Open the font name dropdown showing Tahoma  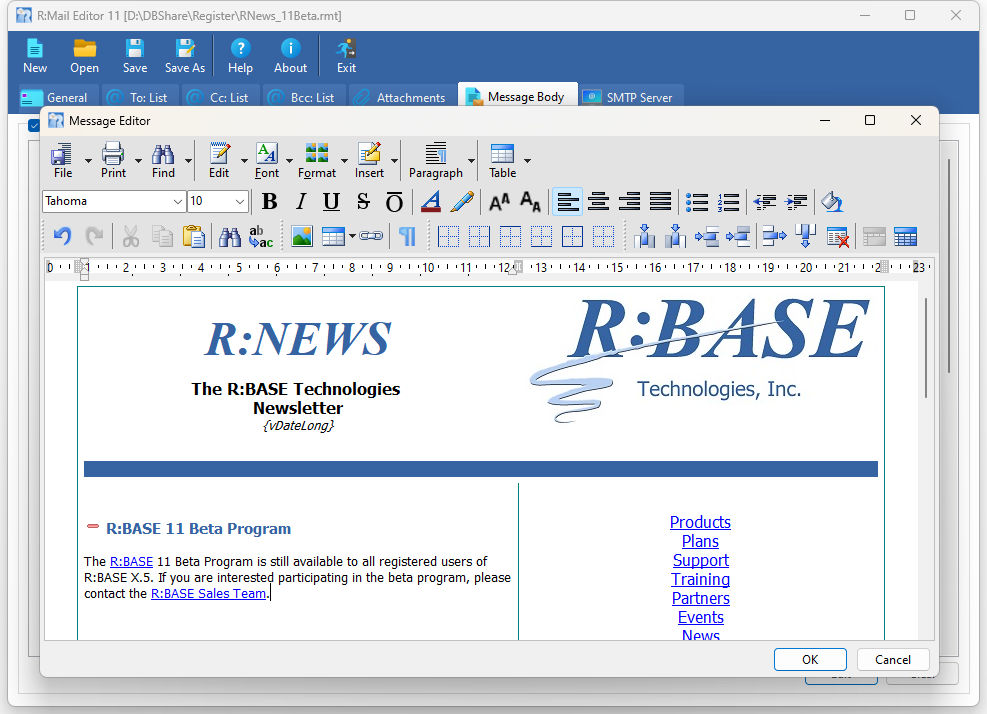[x=178, y=201]
